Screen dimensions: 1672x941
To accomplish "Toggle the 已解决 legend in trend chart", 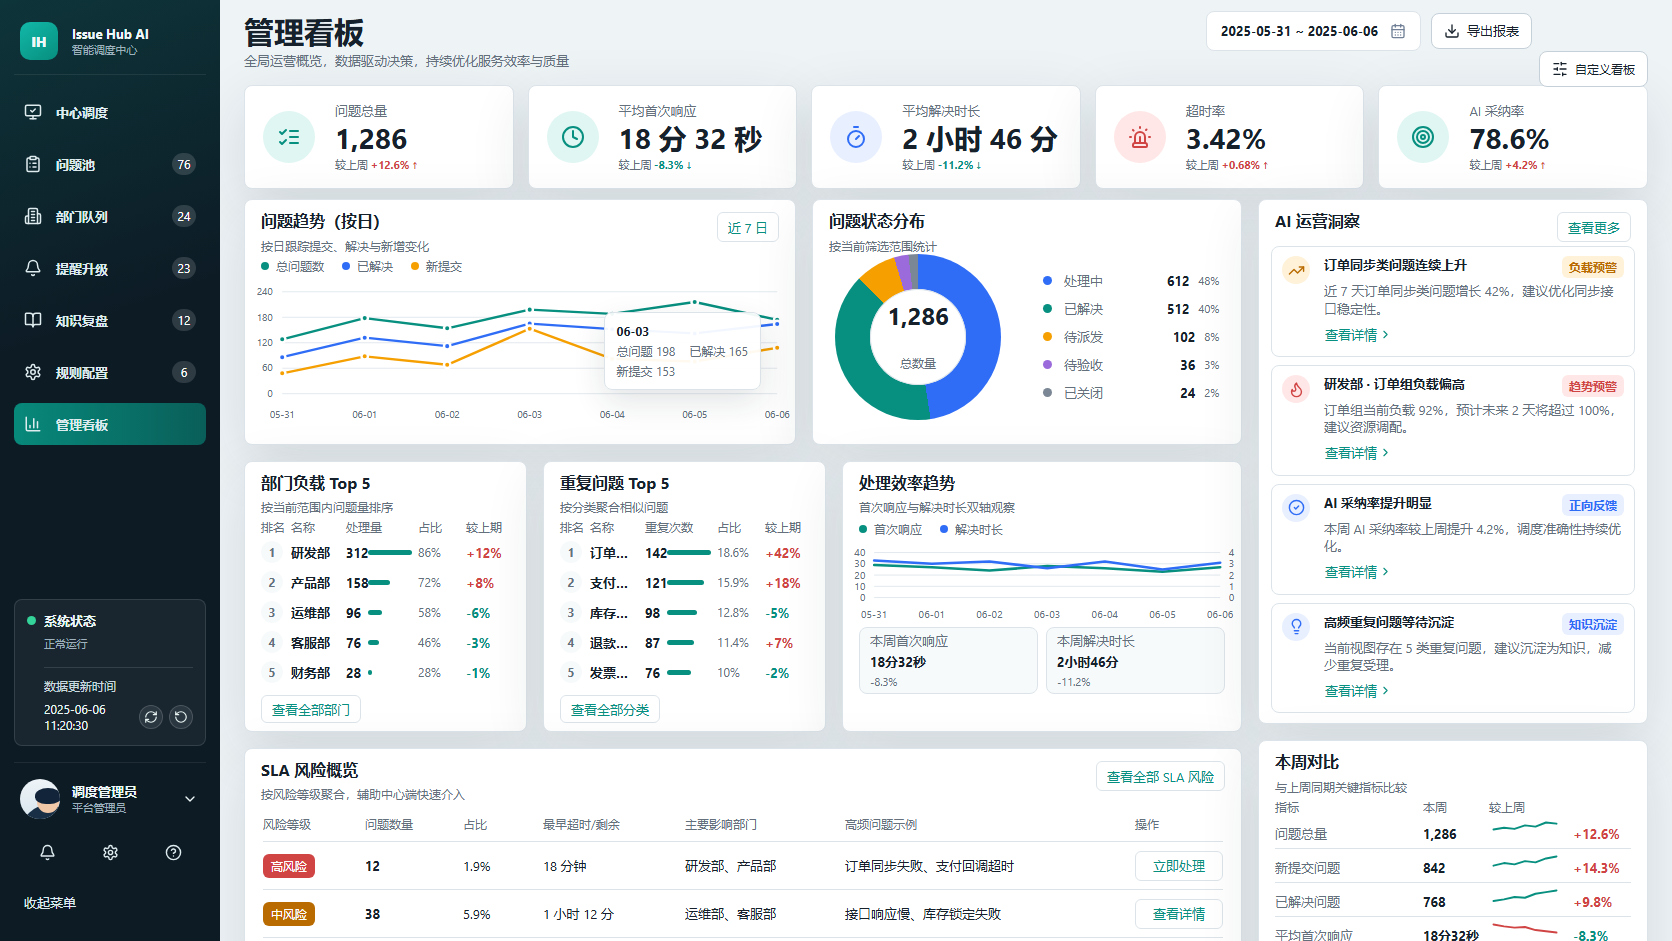I will point(367,267).
